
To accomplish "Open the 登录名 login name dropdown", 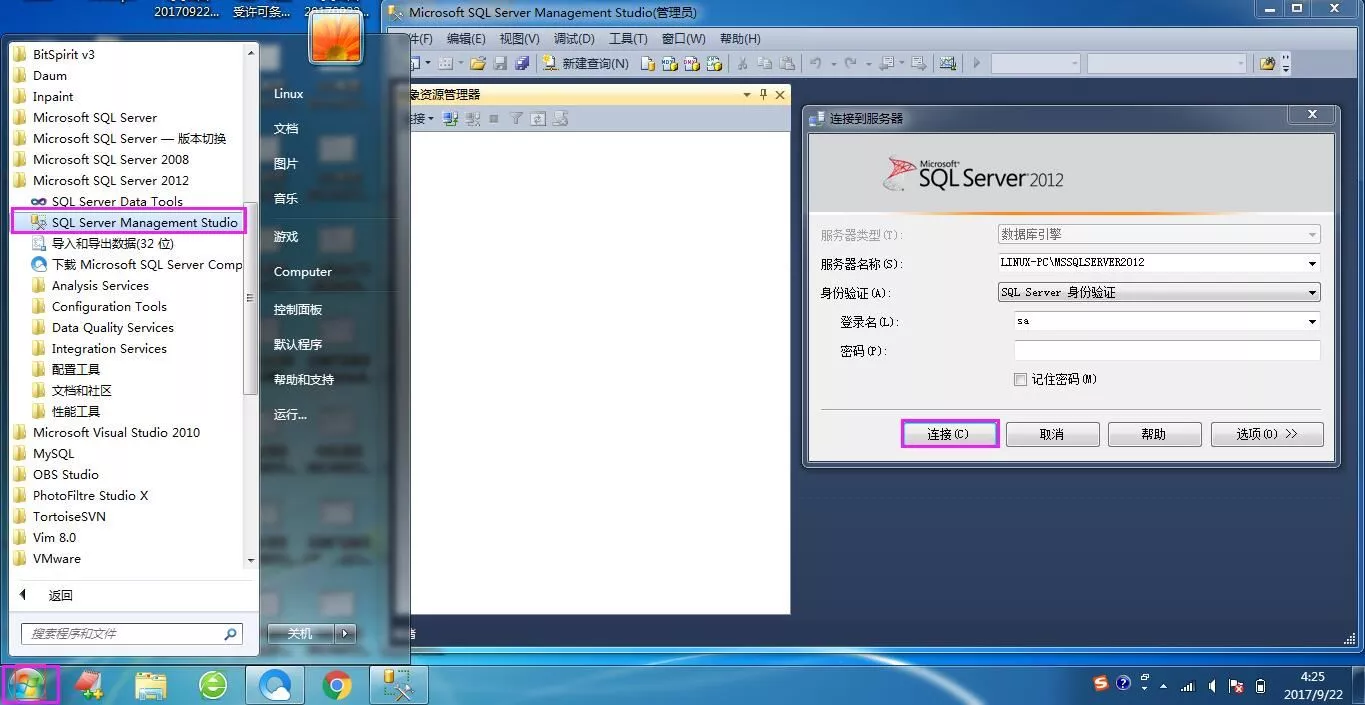I will point(1312,321).
